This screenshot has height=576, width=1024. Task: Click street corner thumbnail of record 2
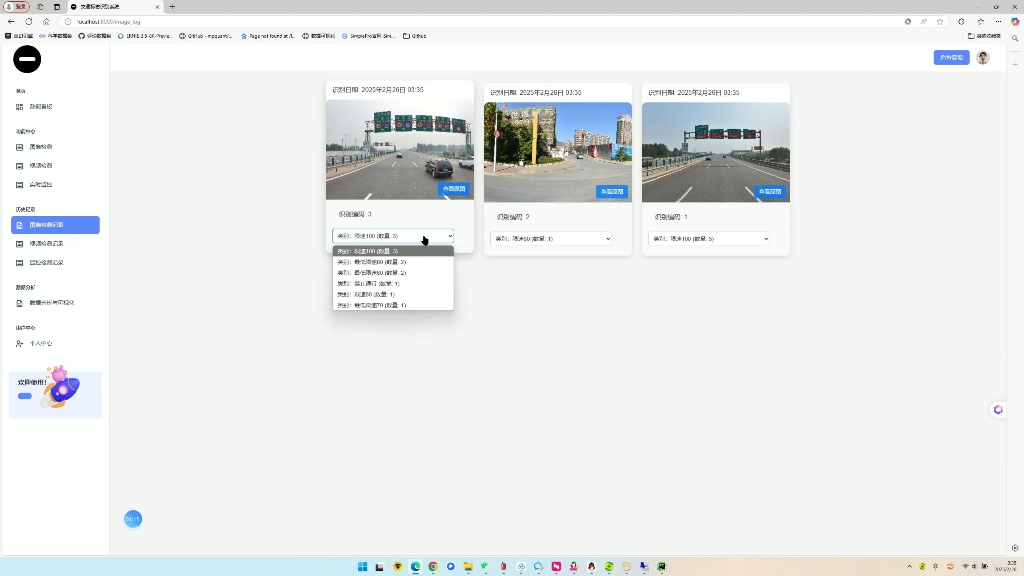click(x=558, y=152)
